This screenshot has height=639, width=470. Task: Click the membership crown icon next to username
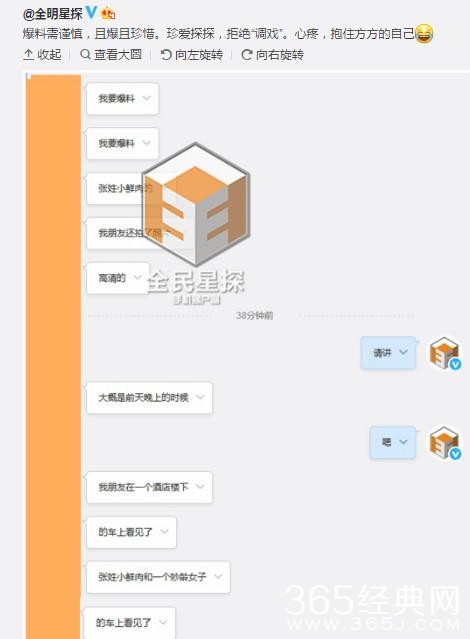pos(108,14)
